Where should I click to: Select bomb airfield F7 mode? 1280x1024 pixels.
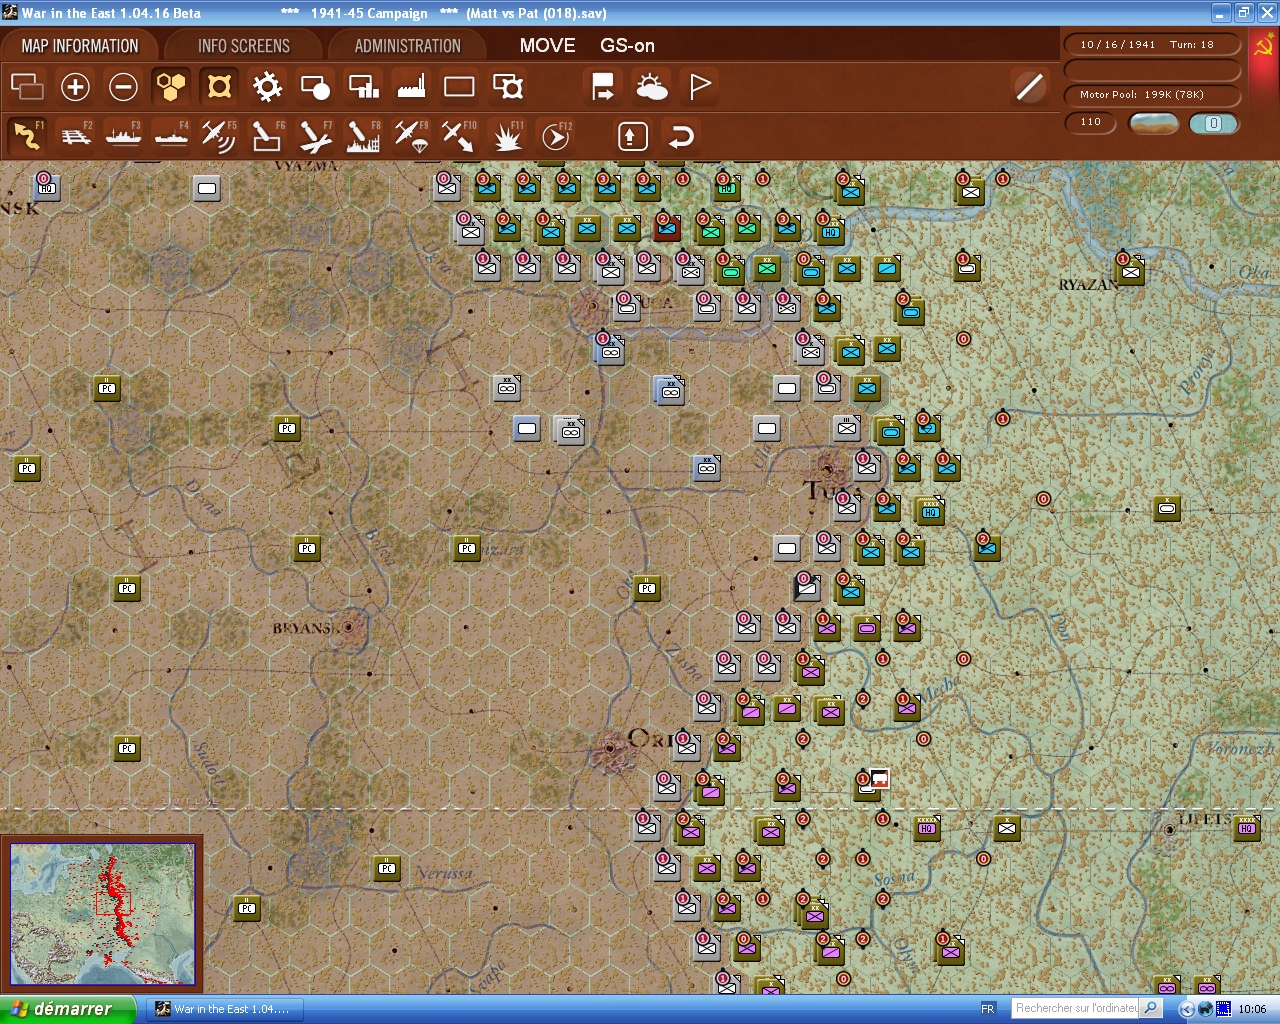tap(315, 136)
